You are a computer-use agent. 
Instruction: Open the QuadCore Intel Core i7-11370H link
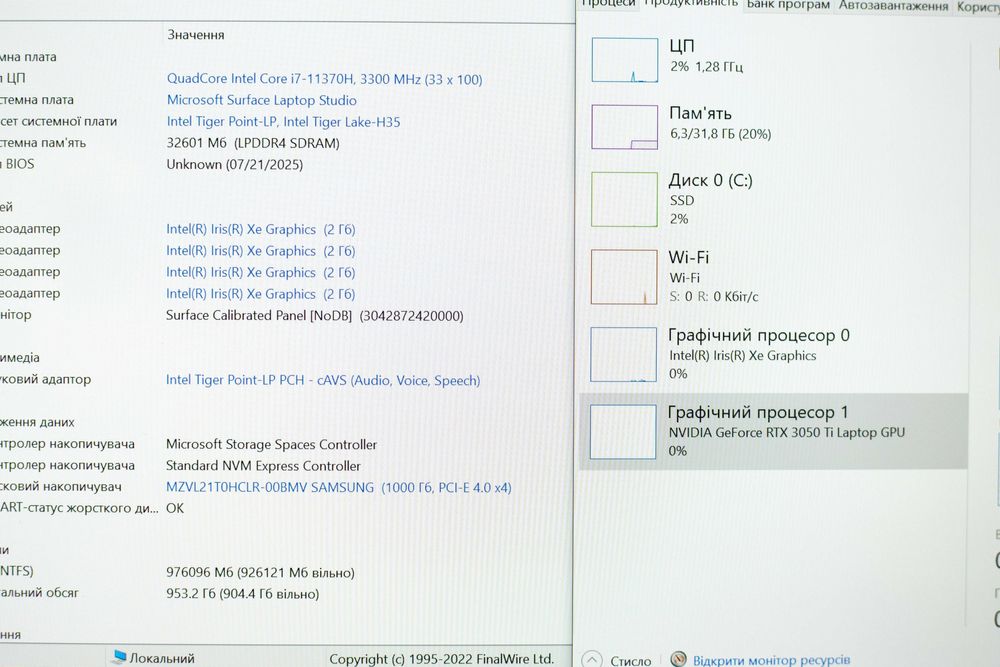click(325, 79)
